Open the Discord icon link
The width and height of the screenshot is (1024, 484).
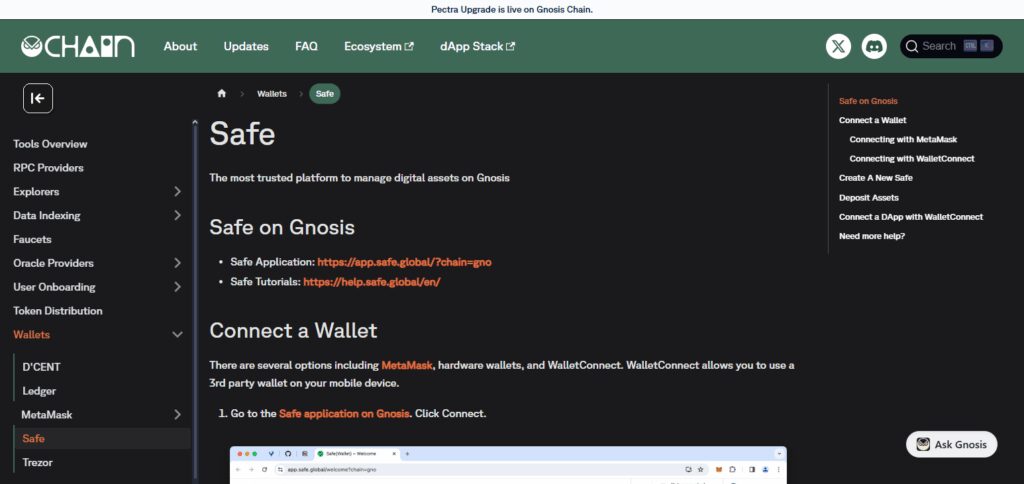pyautogui.click(x=874, y=46)
